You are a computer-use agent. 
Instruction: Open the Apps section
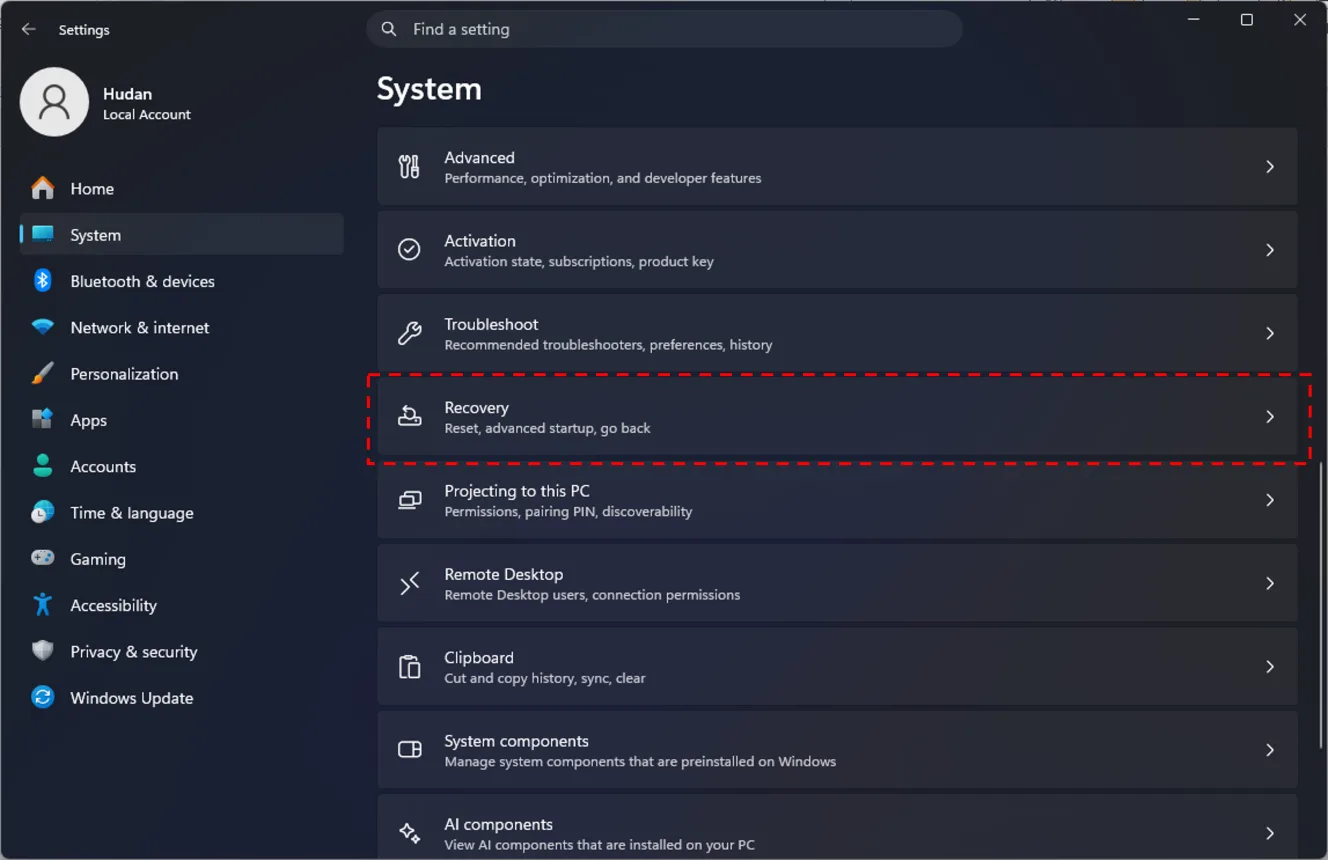click(182, 420)
